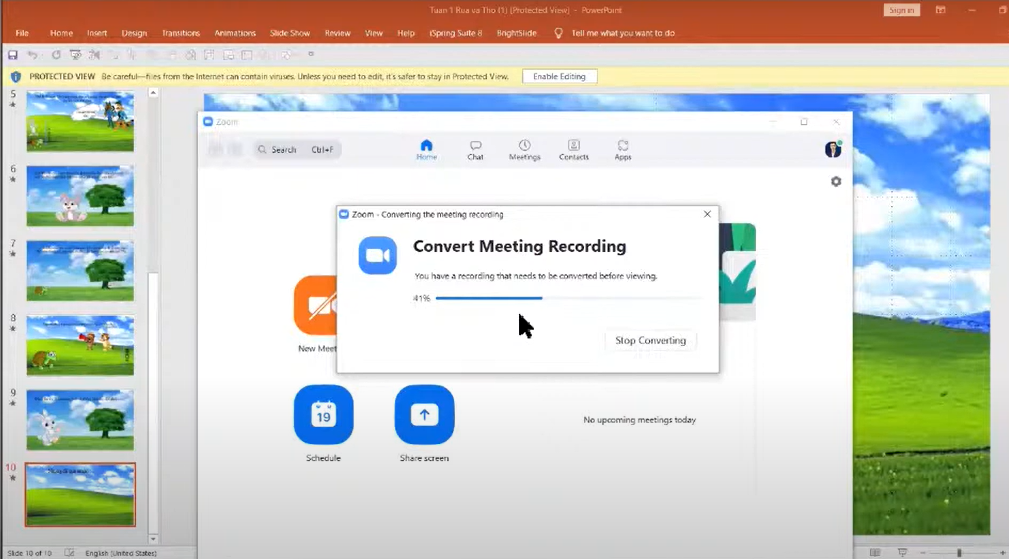Stop converting the meeting recording

pyautogui.click(x=650, y=340)
